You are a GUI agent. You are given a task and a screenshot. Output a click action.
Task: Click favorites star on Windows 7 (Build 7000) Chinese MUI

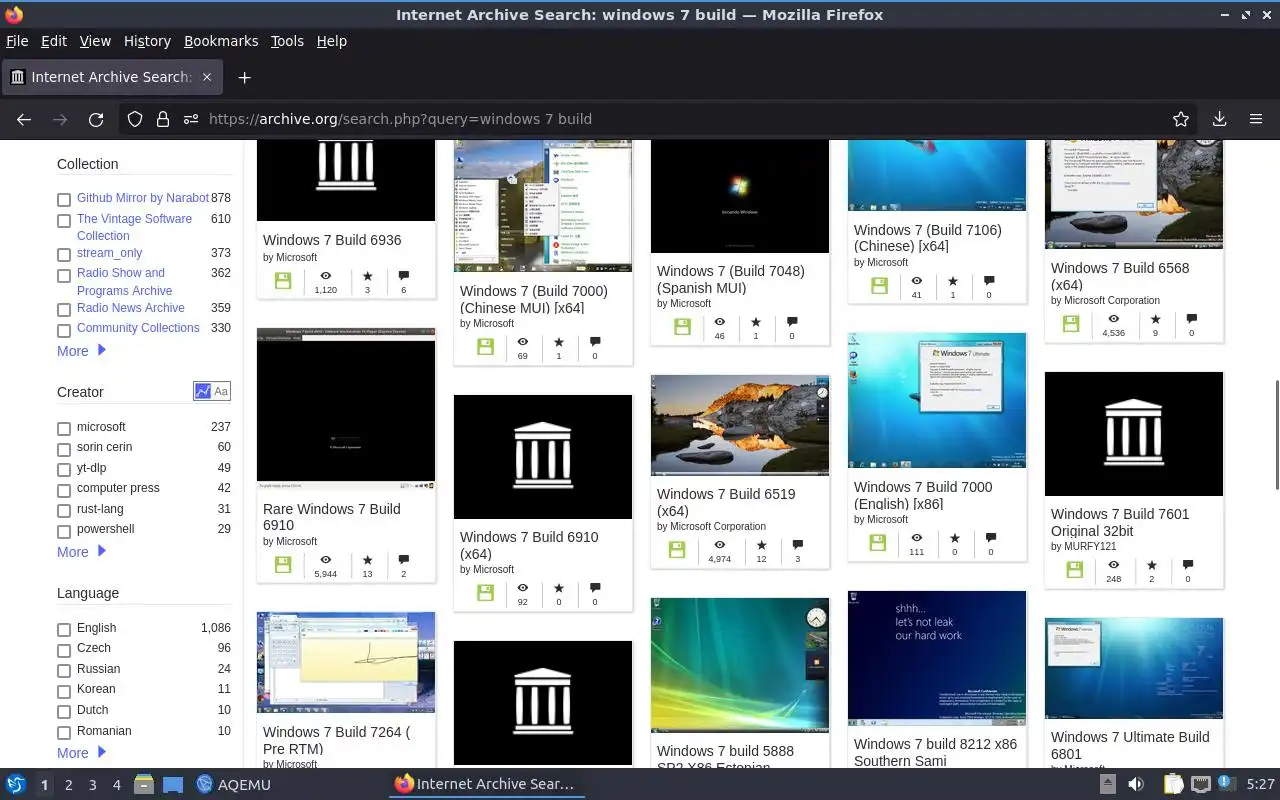tap(558, 342)
